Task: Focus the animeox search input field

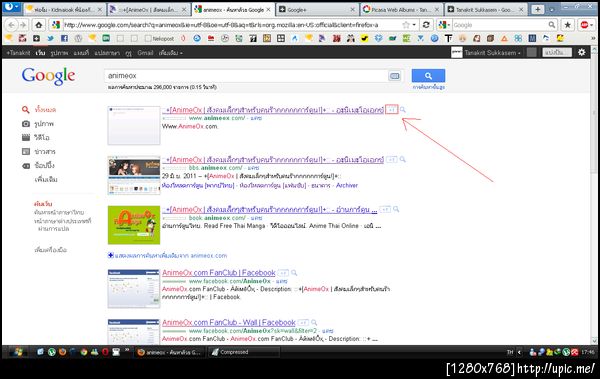Action: tap(247, 76)
